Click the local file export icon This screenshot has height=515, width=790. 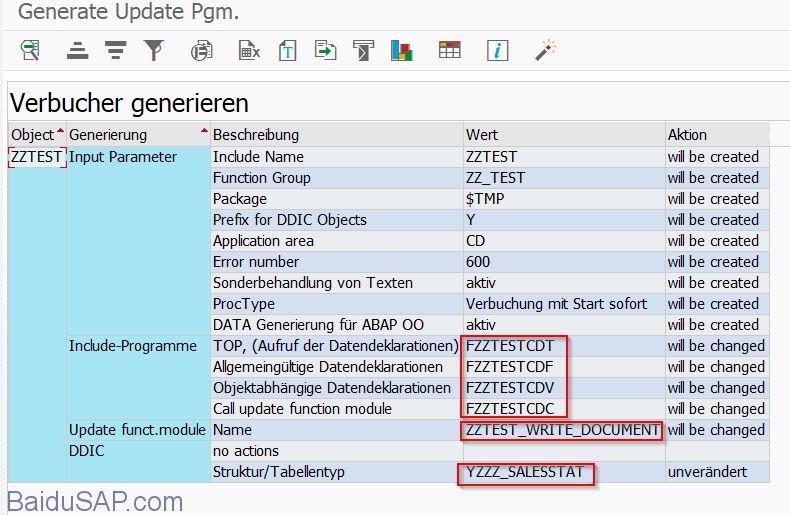[325, 50]
